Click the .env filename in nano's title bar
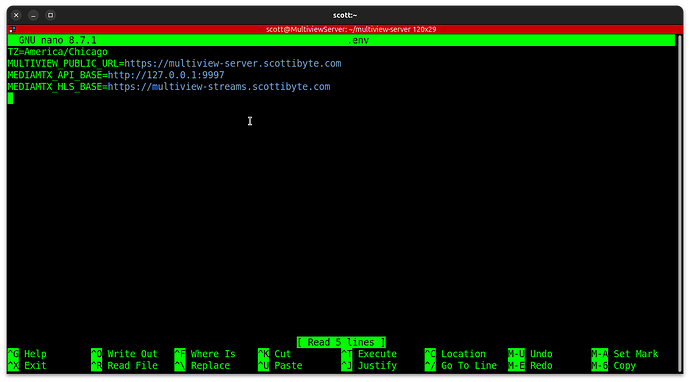 (358, 40)
